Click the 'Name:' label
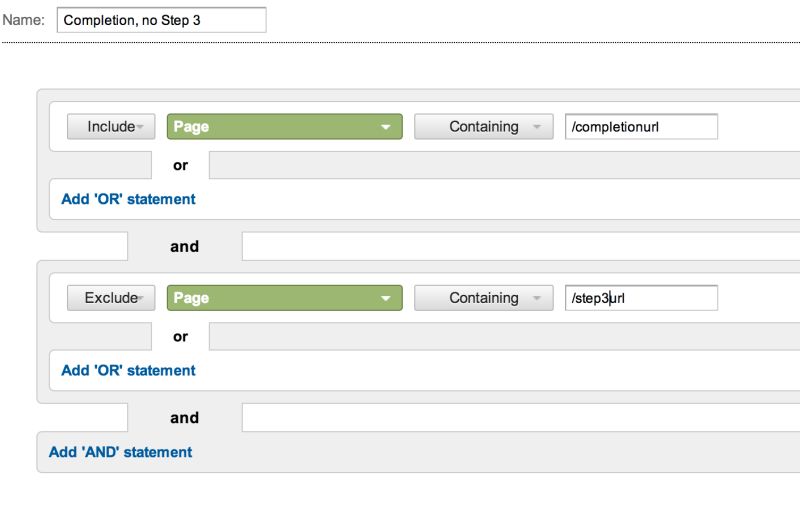Image resolution: width=800 pixels, height=506 pixels. click(x=23, y=20)
